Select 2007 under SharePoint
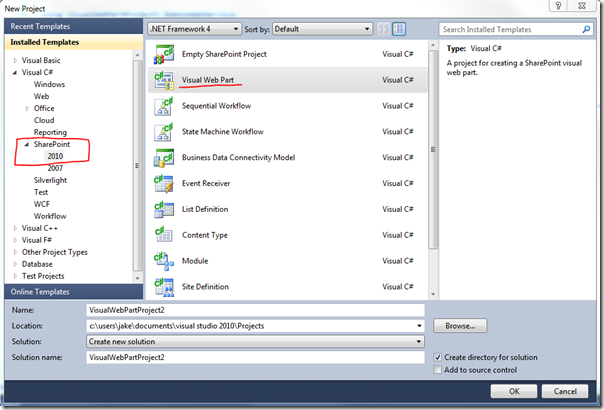This screenshot has height=410, width=604. coord(55,168)
